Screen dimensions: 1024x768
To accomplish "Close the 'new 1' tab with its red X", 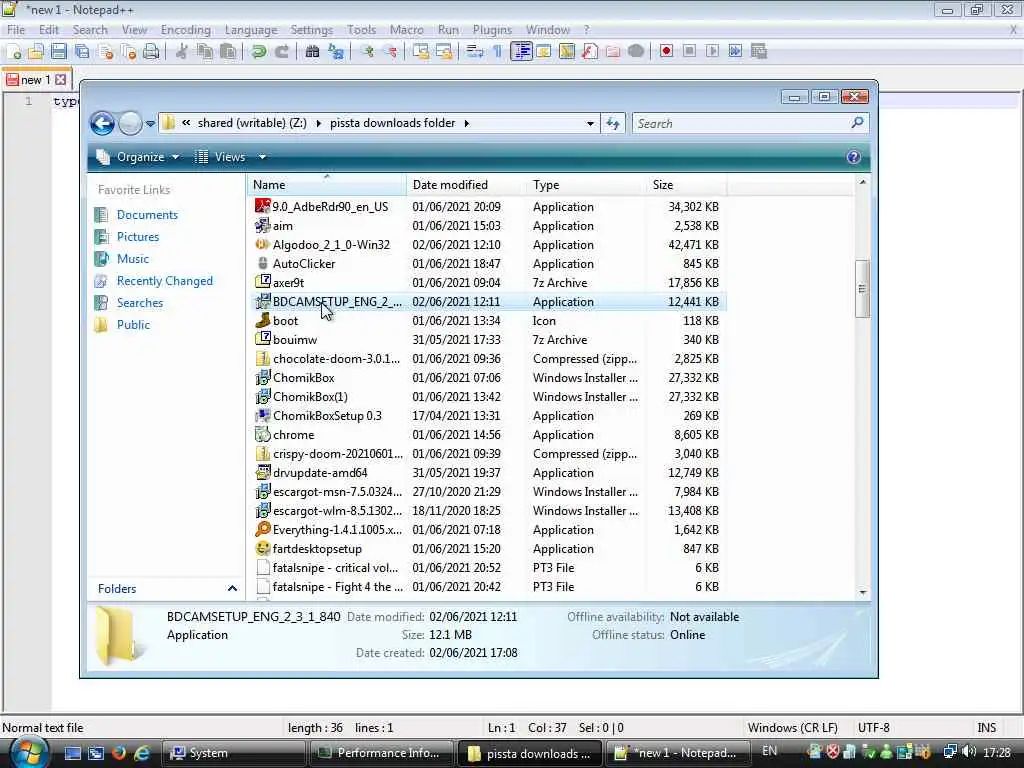I will 61,80.
